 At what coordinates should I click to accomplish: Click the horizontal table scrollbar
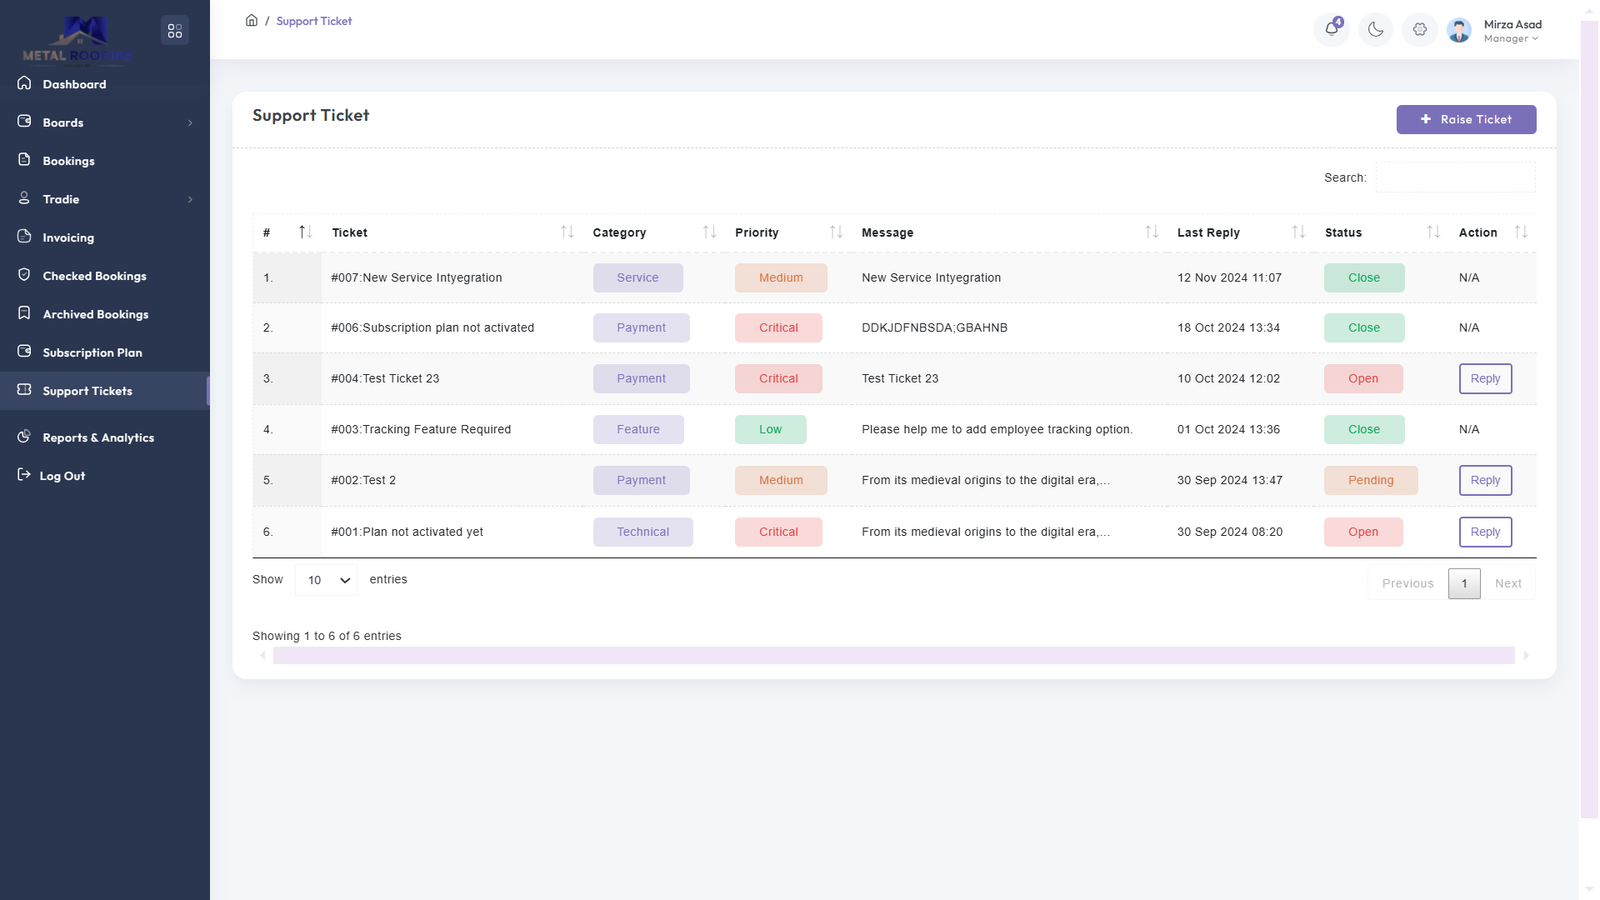click(x=893, y=656)
